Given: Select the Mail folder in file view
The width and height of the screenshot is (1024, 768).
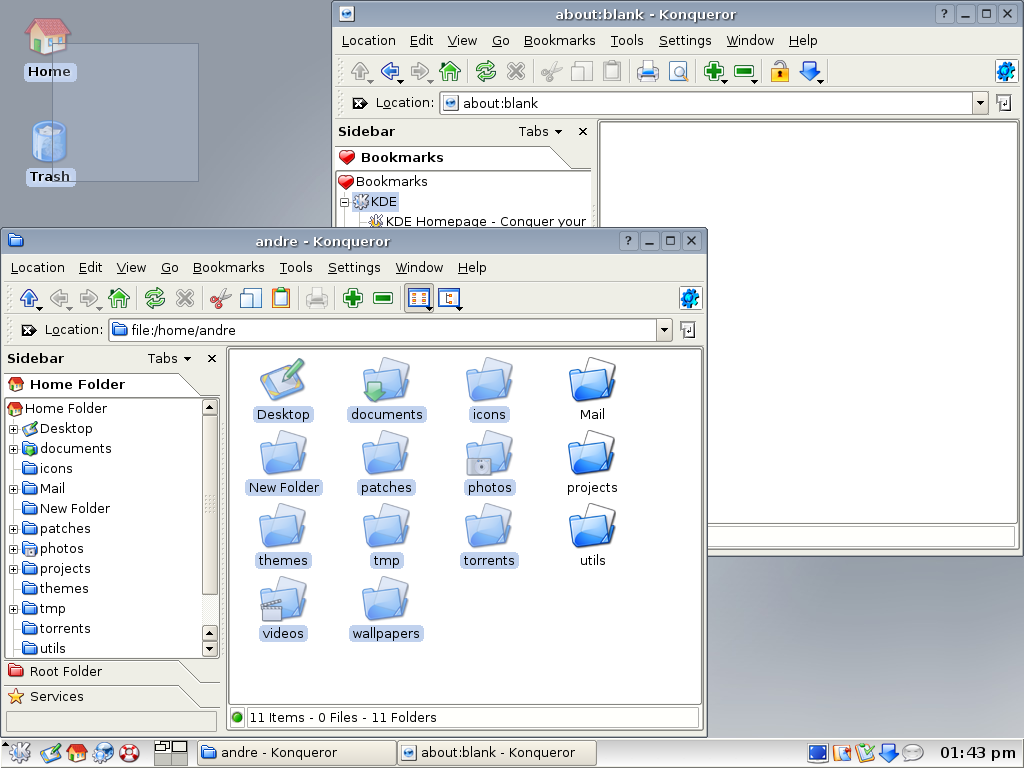Looking at the screenshot, I should tap(592, 390).
